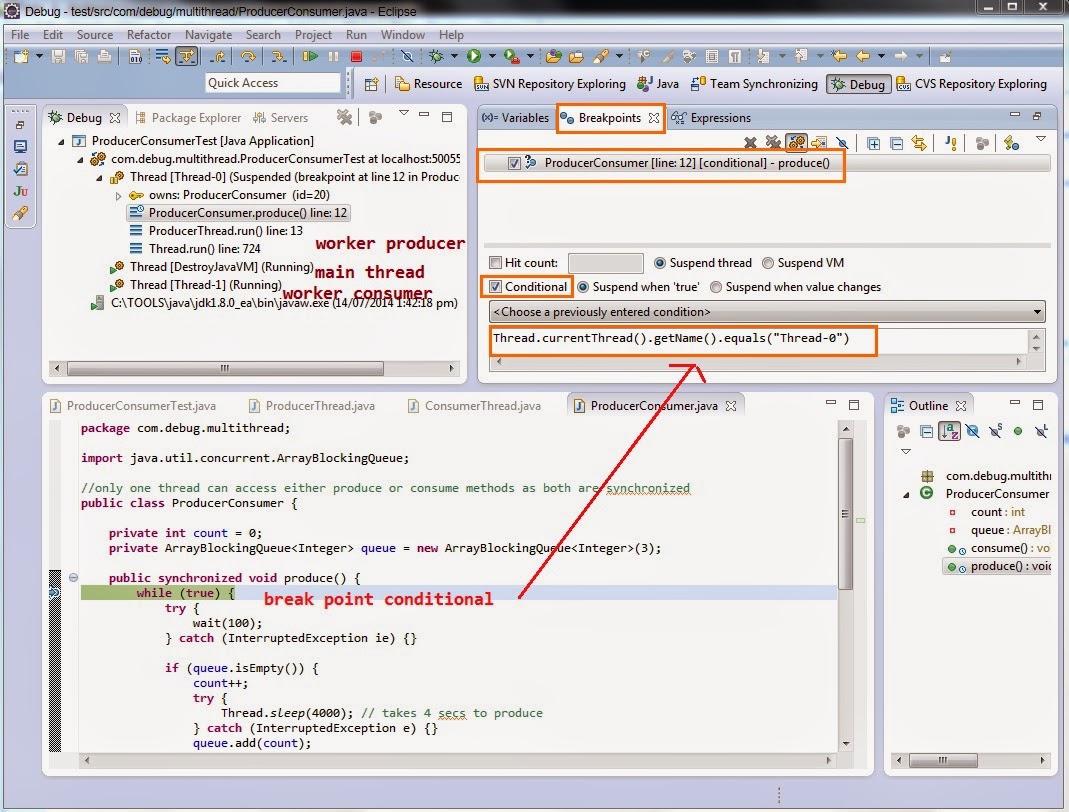1069x812 pixels.
Task: Terminate the debug session
Action: click(355, 56)
